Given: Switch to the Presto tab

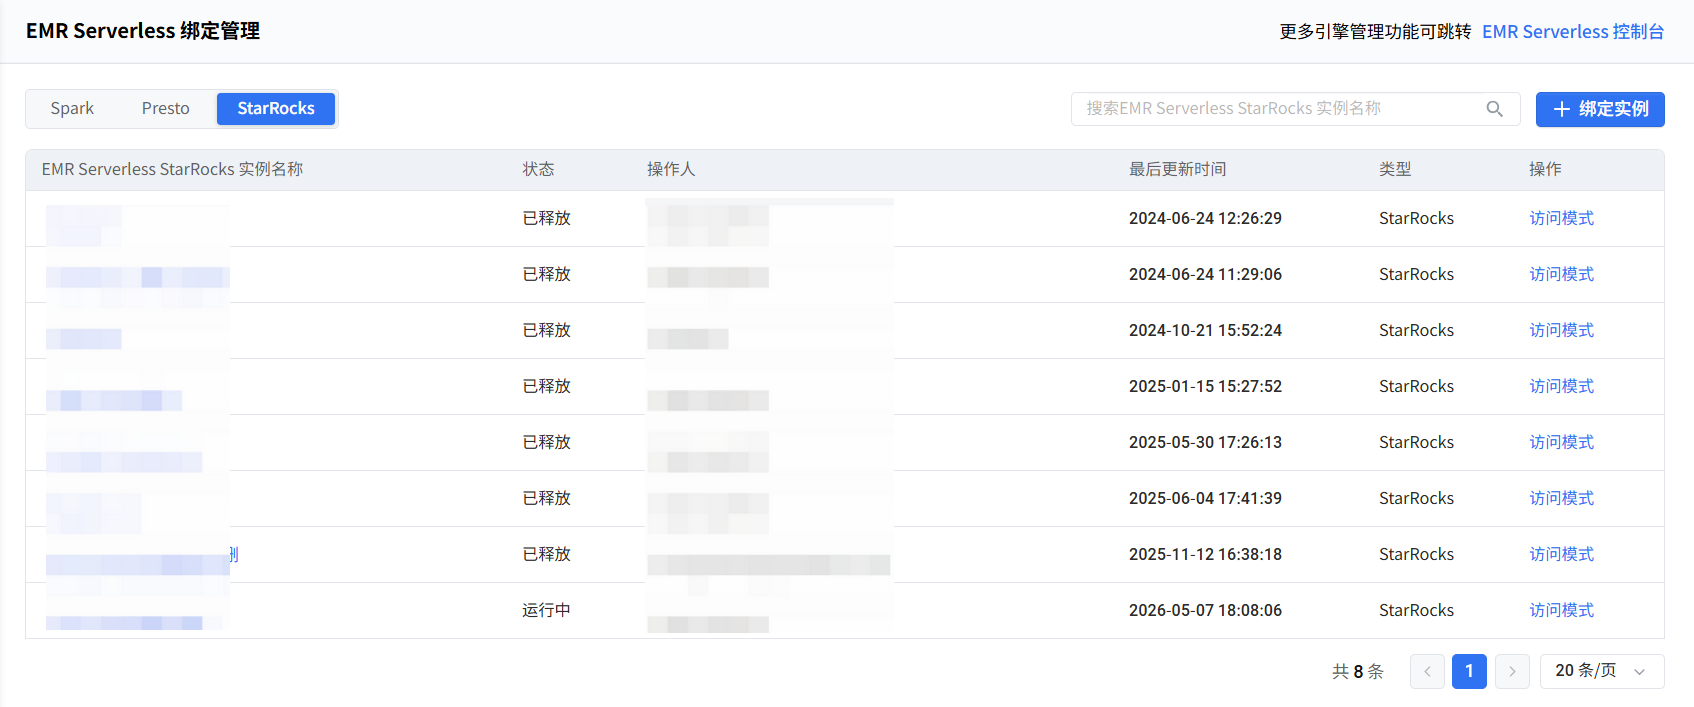Looking at the screenshot, I should [x=166, y=108].
